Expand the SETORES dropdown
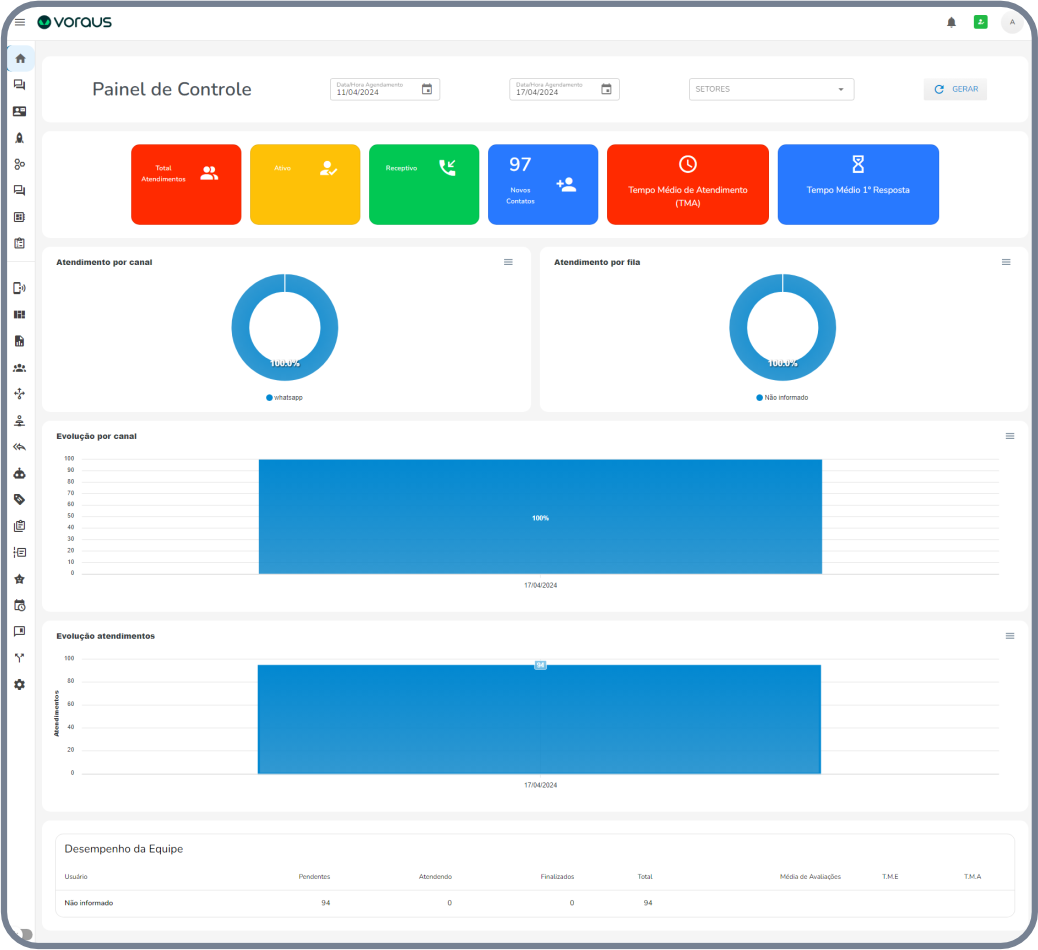Viewport: 1038px width, 950px height. point(771,89)
